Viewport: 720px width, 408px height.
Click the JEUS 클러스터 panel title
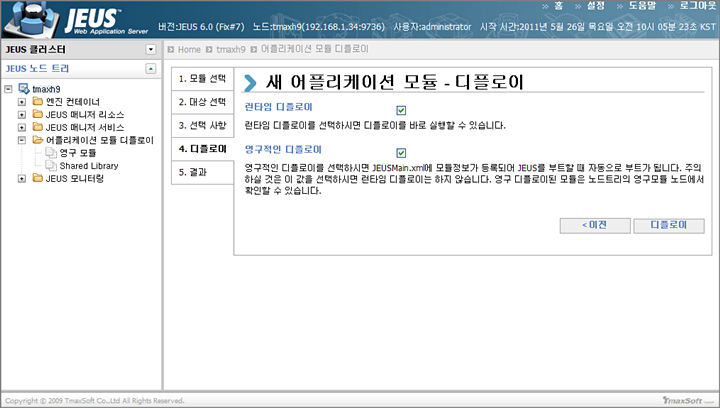click(35, 49)
